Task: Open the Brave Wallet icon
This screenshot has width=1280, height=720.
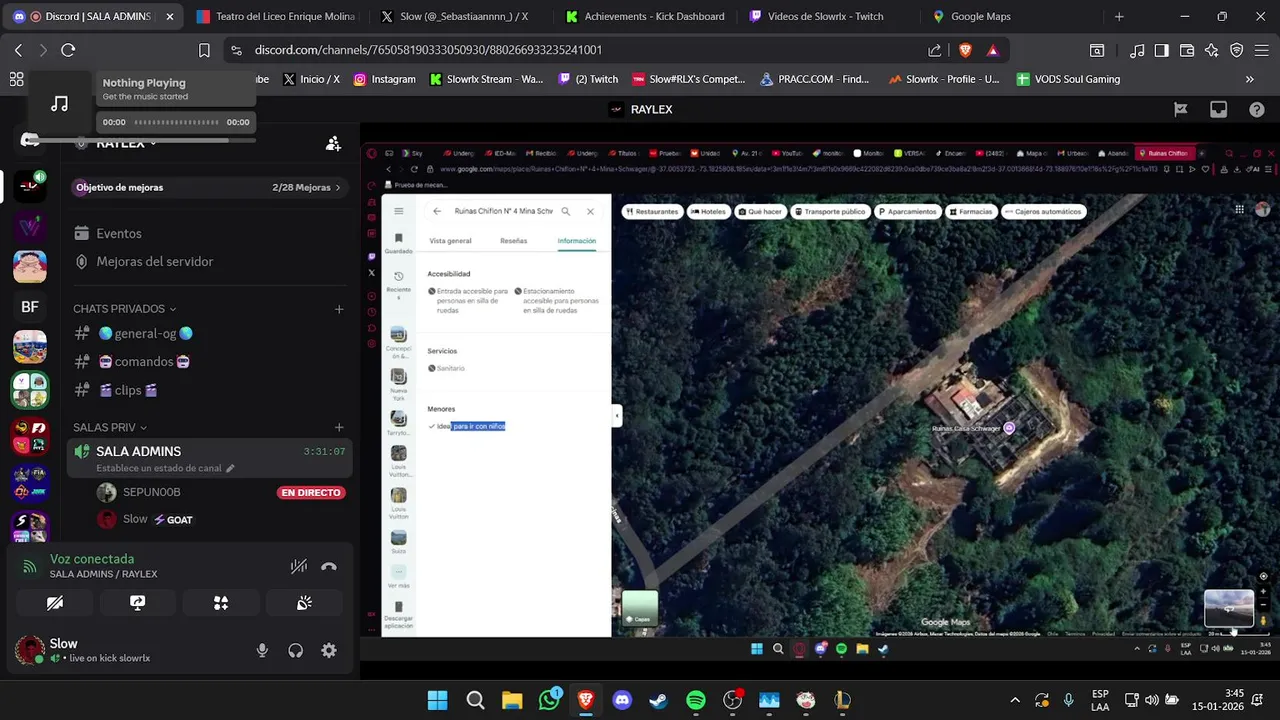Action: (x=1186, y=50)
